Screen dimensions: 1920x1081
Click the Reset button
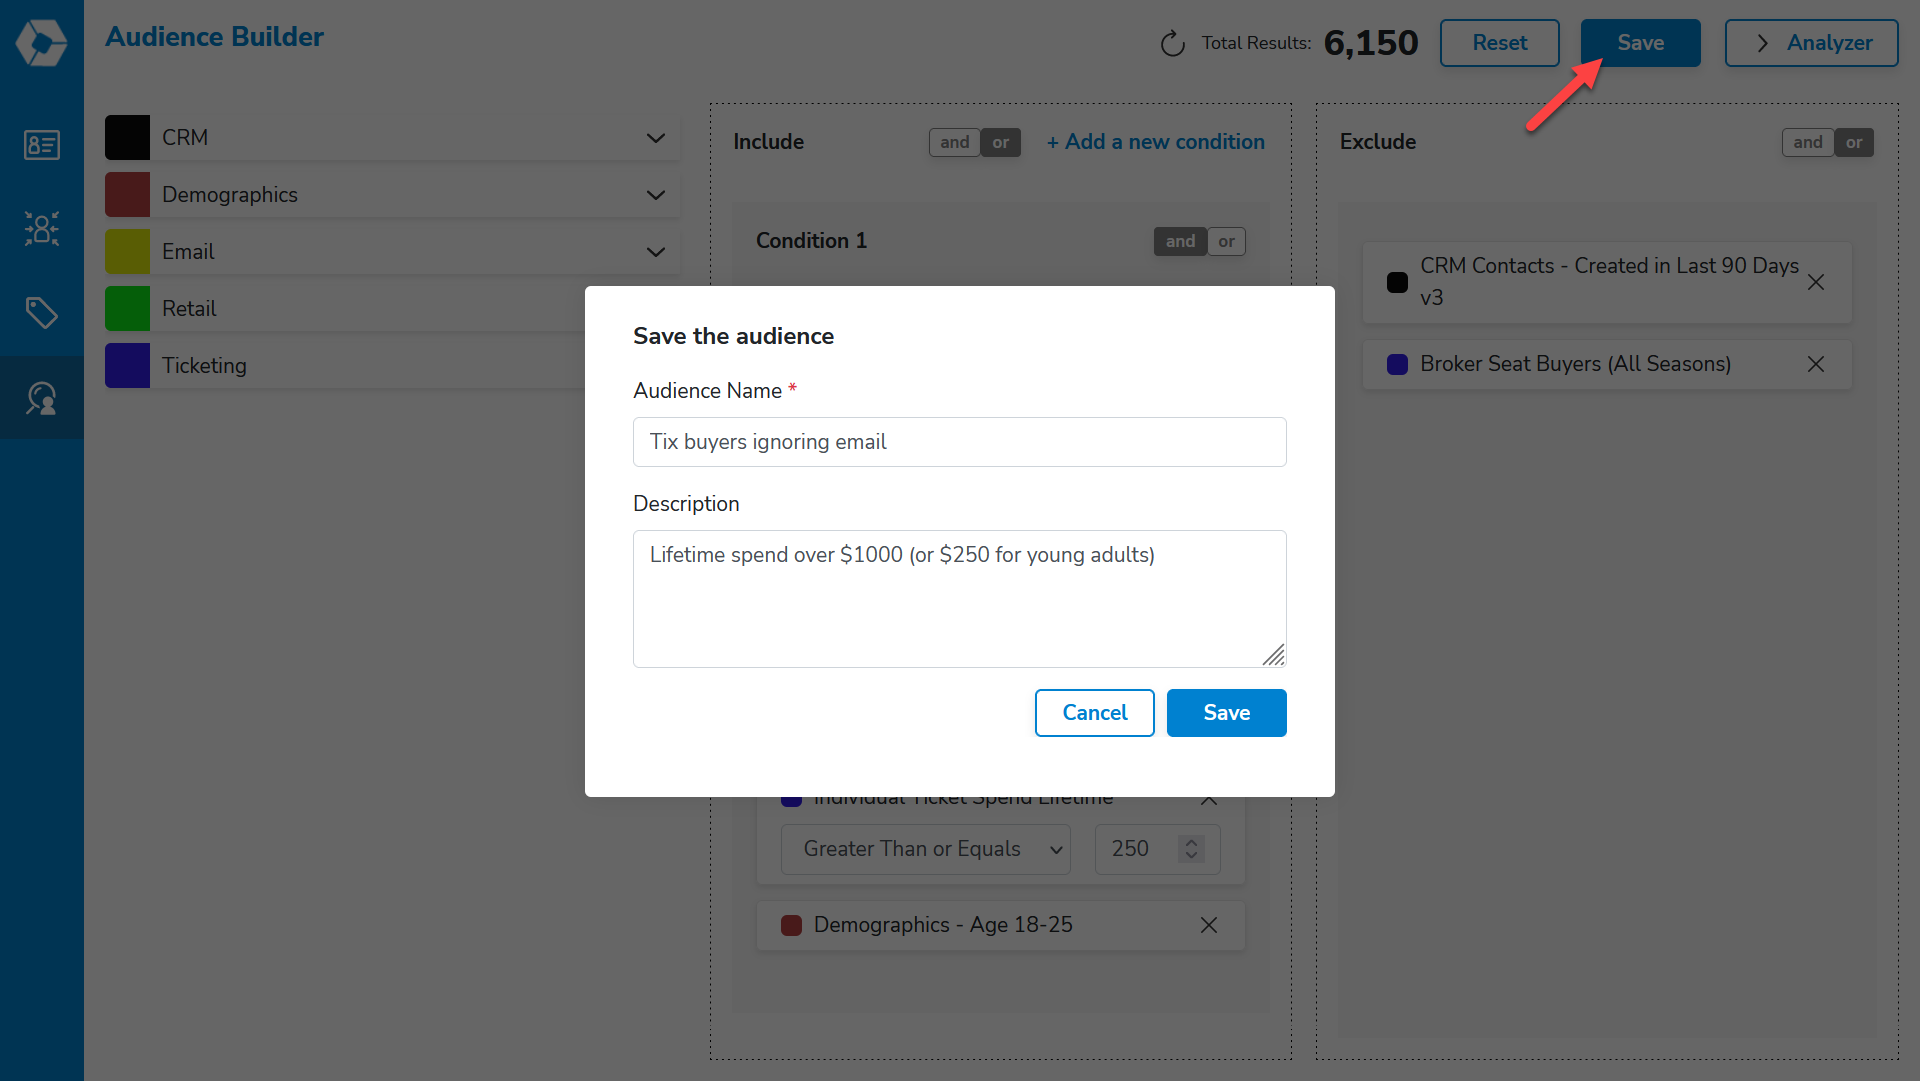[x=1499, y=43]
